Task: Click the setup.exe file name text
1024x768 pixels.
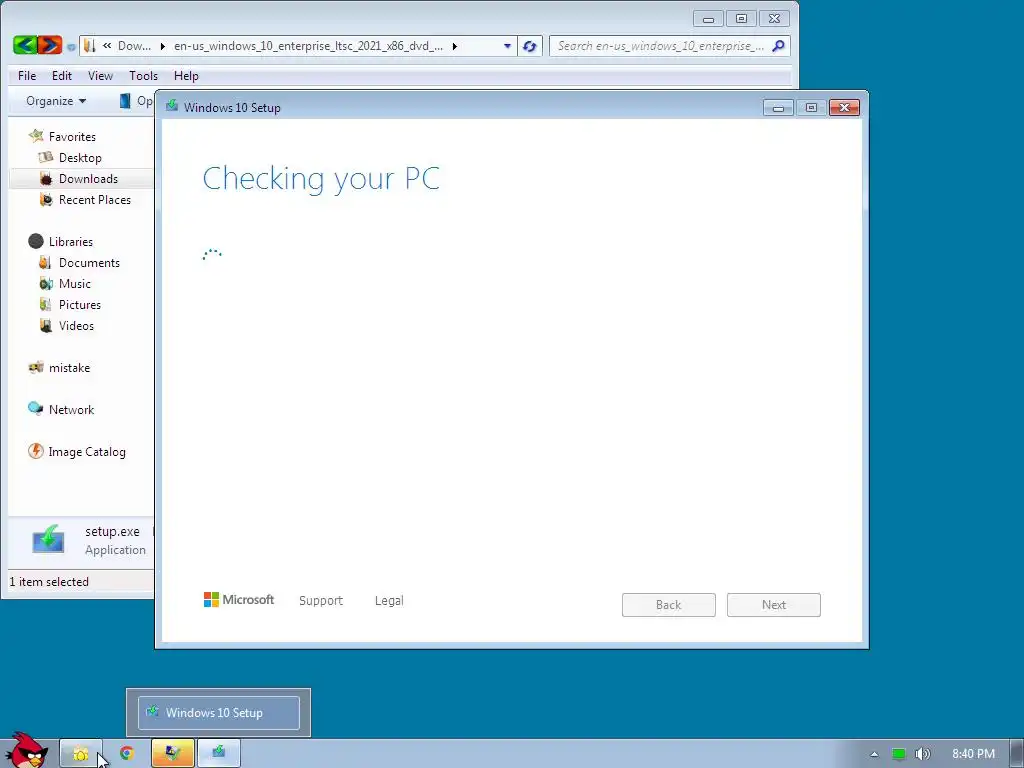Action: click(112, 532)
